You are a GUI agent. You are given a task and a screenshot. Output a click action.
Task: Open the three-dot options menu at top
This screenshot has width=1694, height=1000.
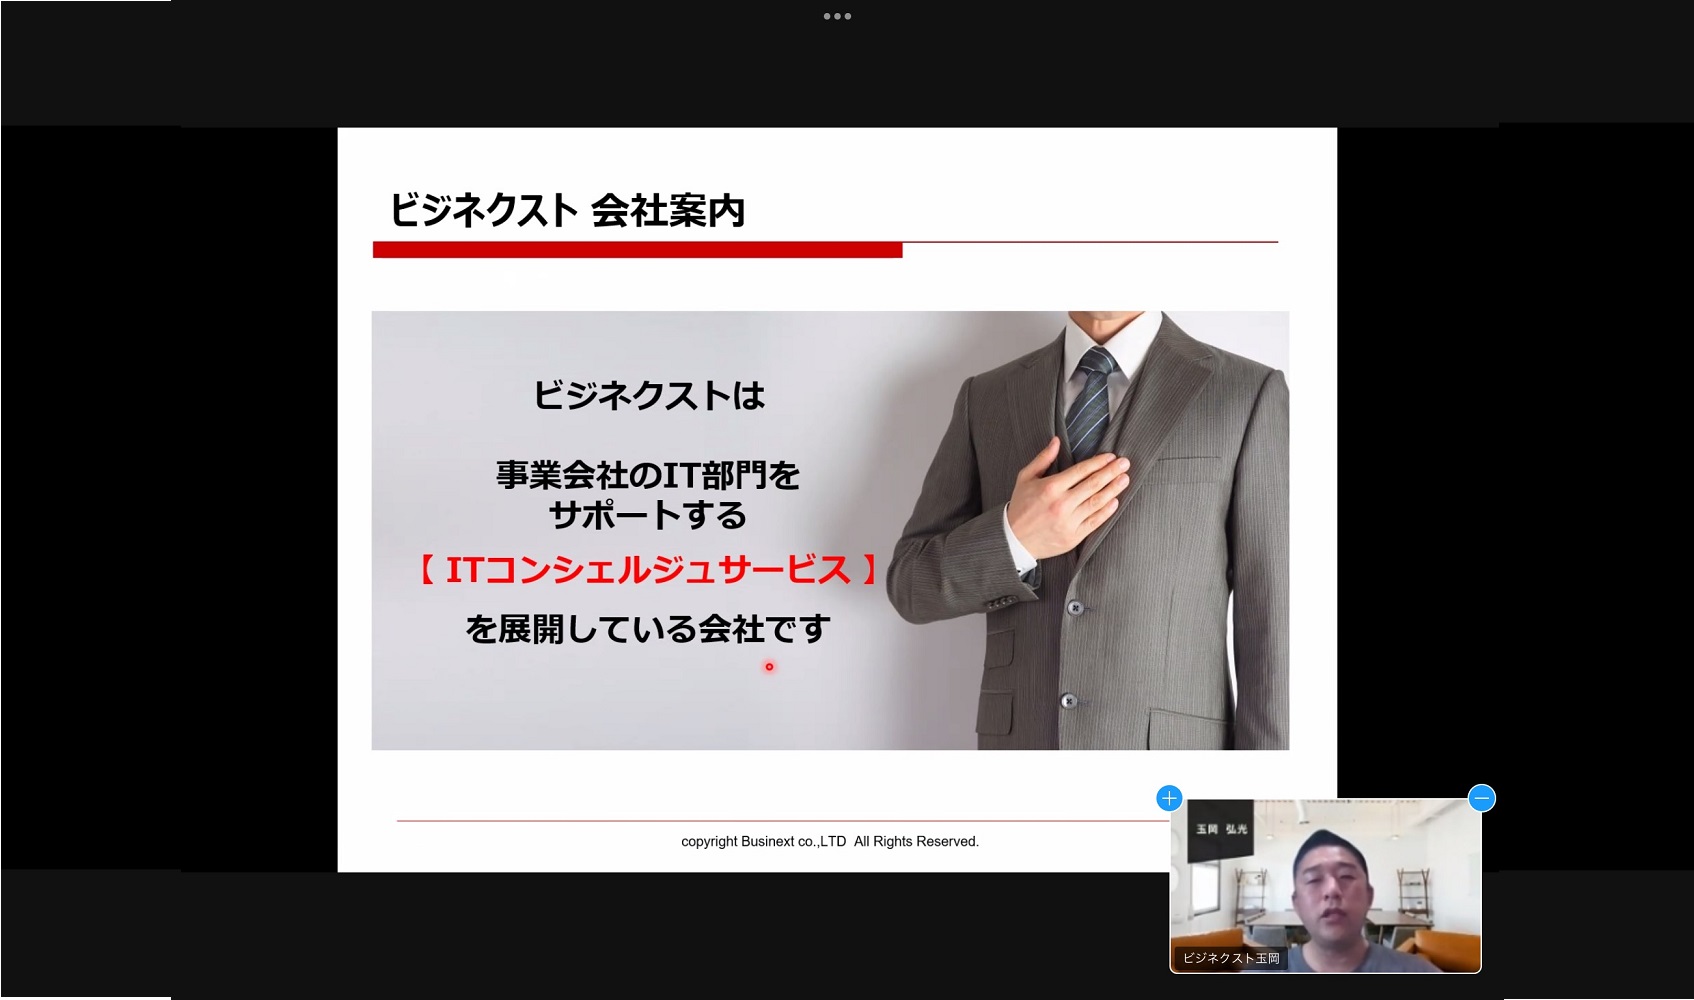pyautogui.click(x=837, y=16)
